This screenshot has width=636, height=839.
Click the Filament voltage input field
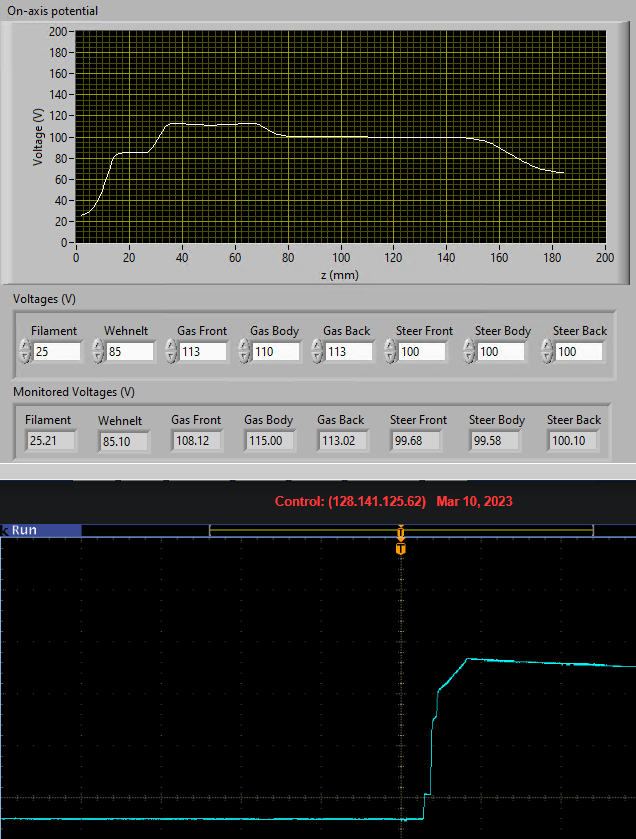pos(57,352)
